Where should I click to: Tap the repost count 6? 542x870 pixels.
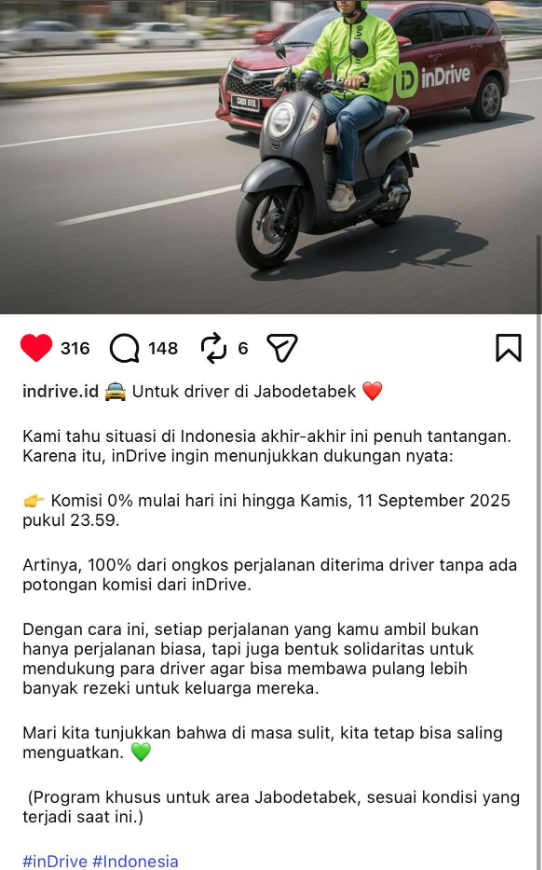click(243, 348)
